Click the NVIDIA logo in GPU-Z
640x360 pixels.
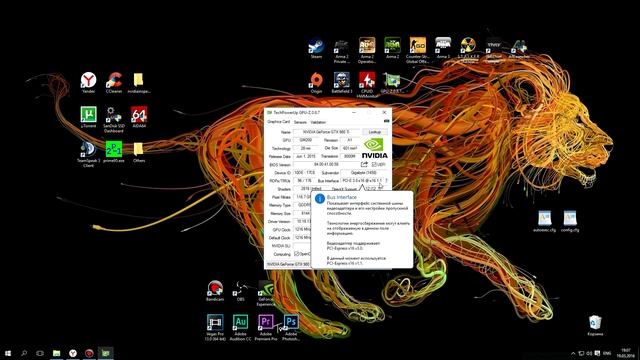[375, 148]
